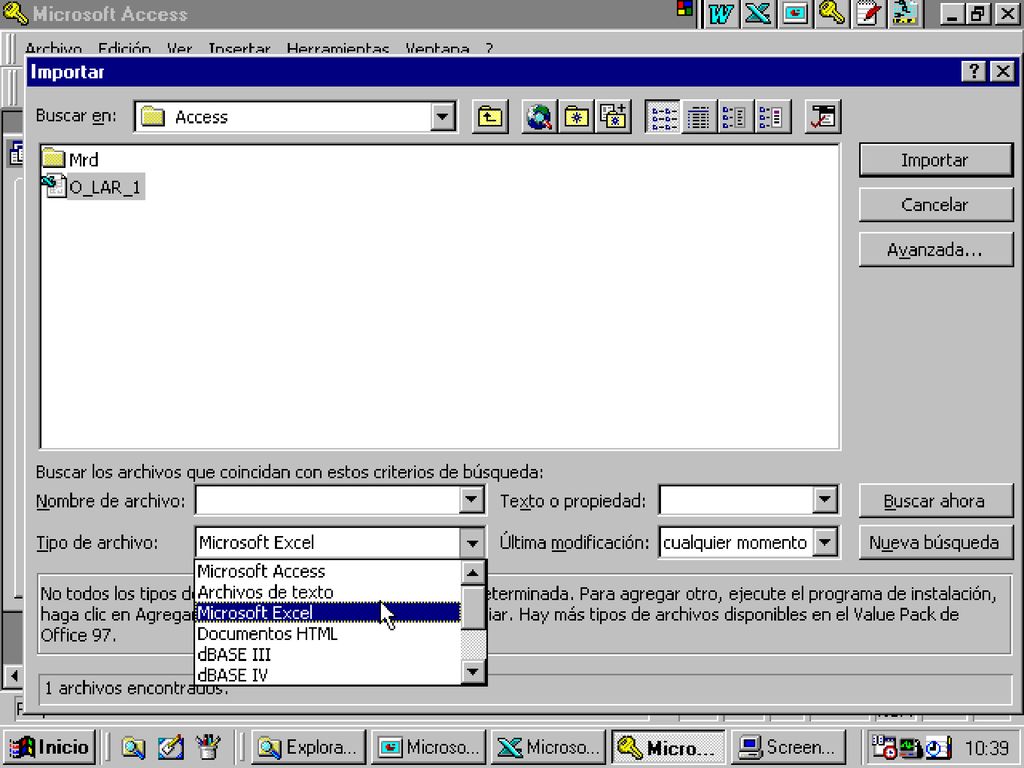Click last shortcut bar icon beside notepad
The image size is (1024, 768).
(x=906, y=14)
